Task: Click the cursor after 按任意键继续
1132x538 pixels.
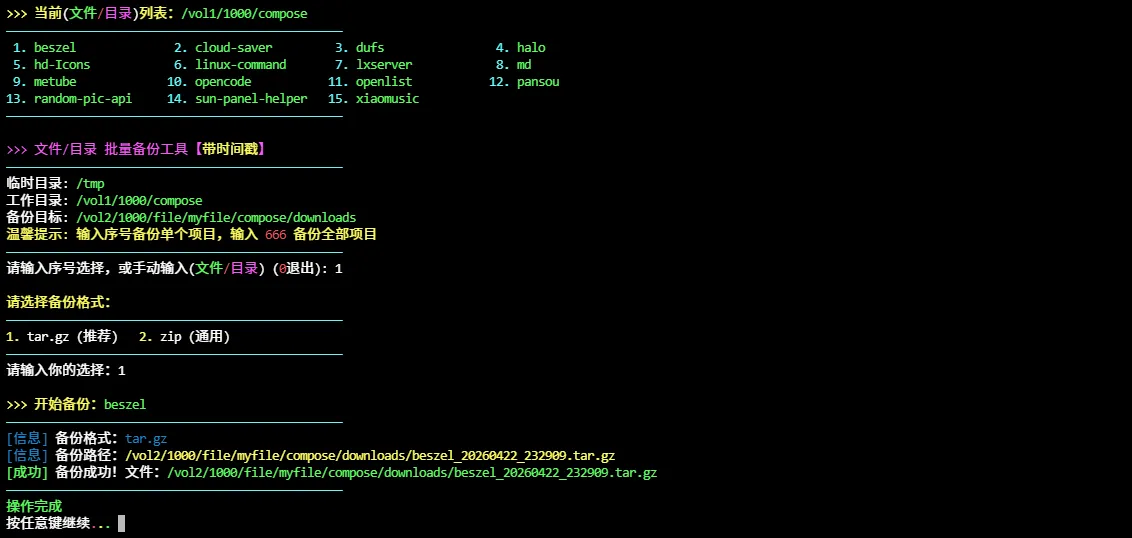Action: click(x=121, y=523)
